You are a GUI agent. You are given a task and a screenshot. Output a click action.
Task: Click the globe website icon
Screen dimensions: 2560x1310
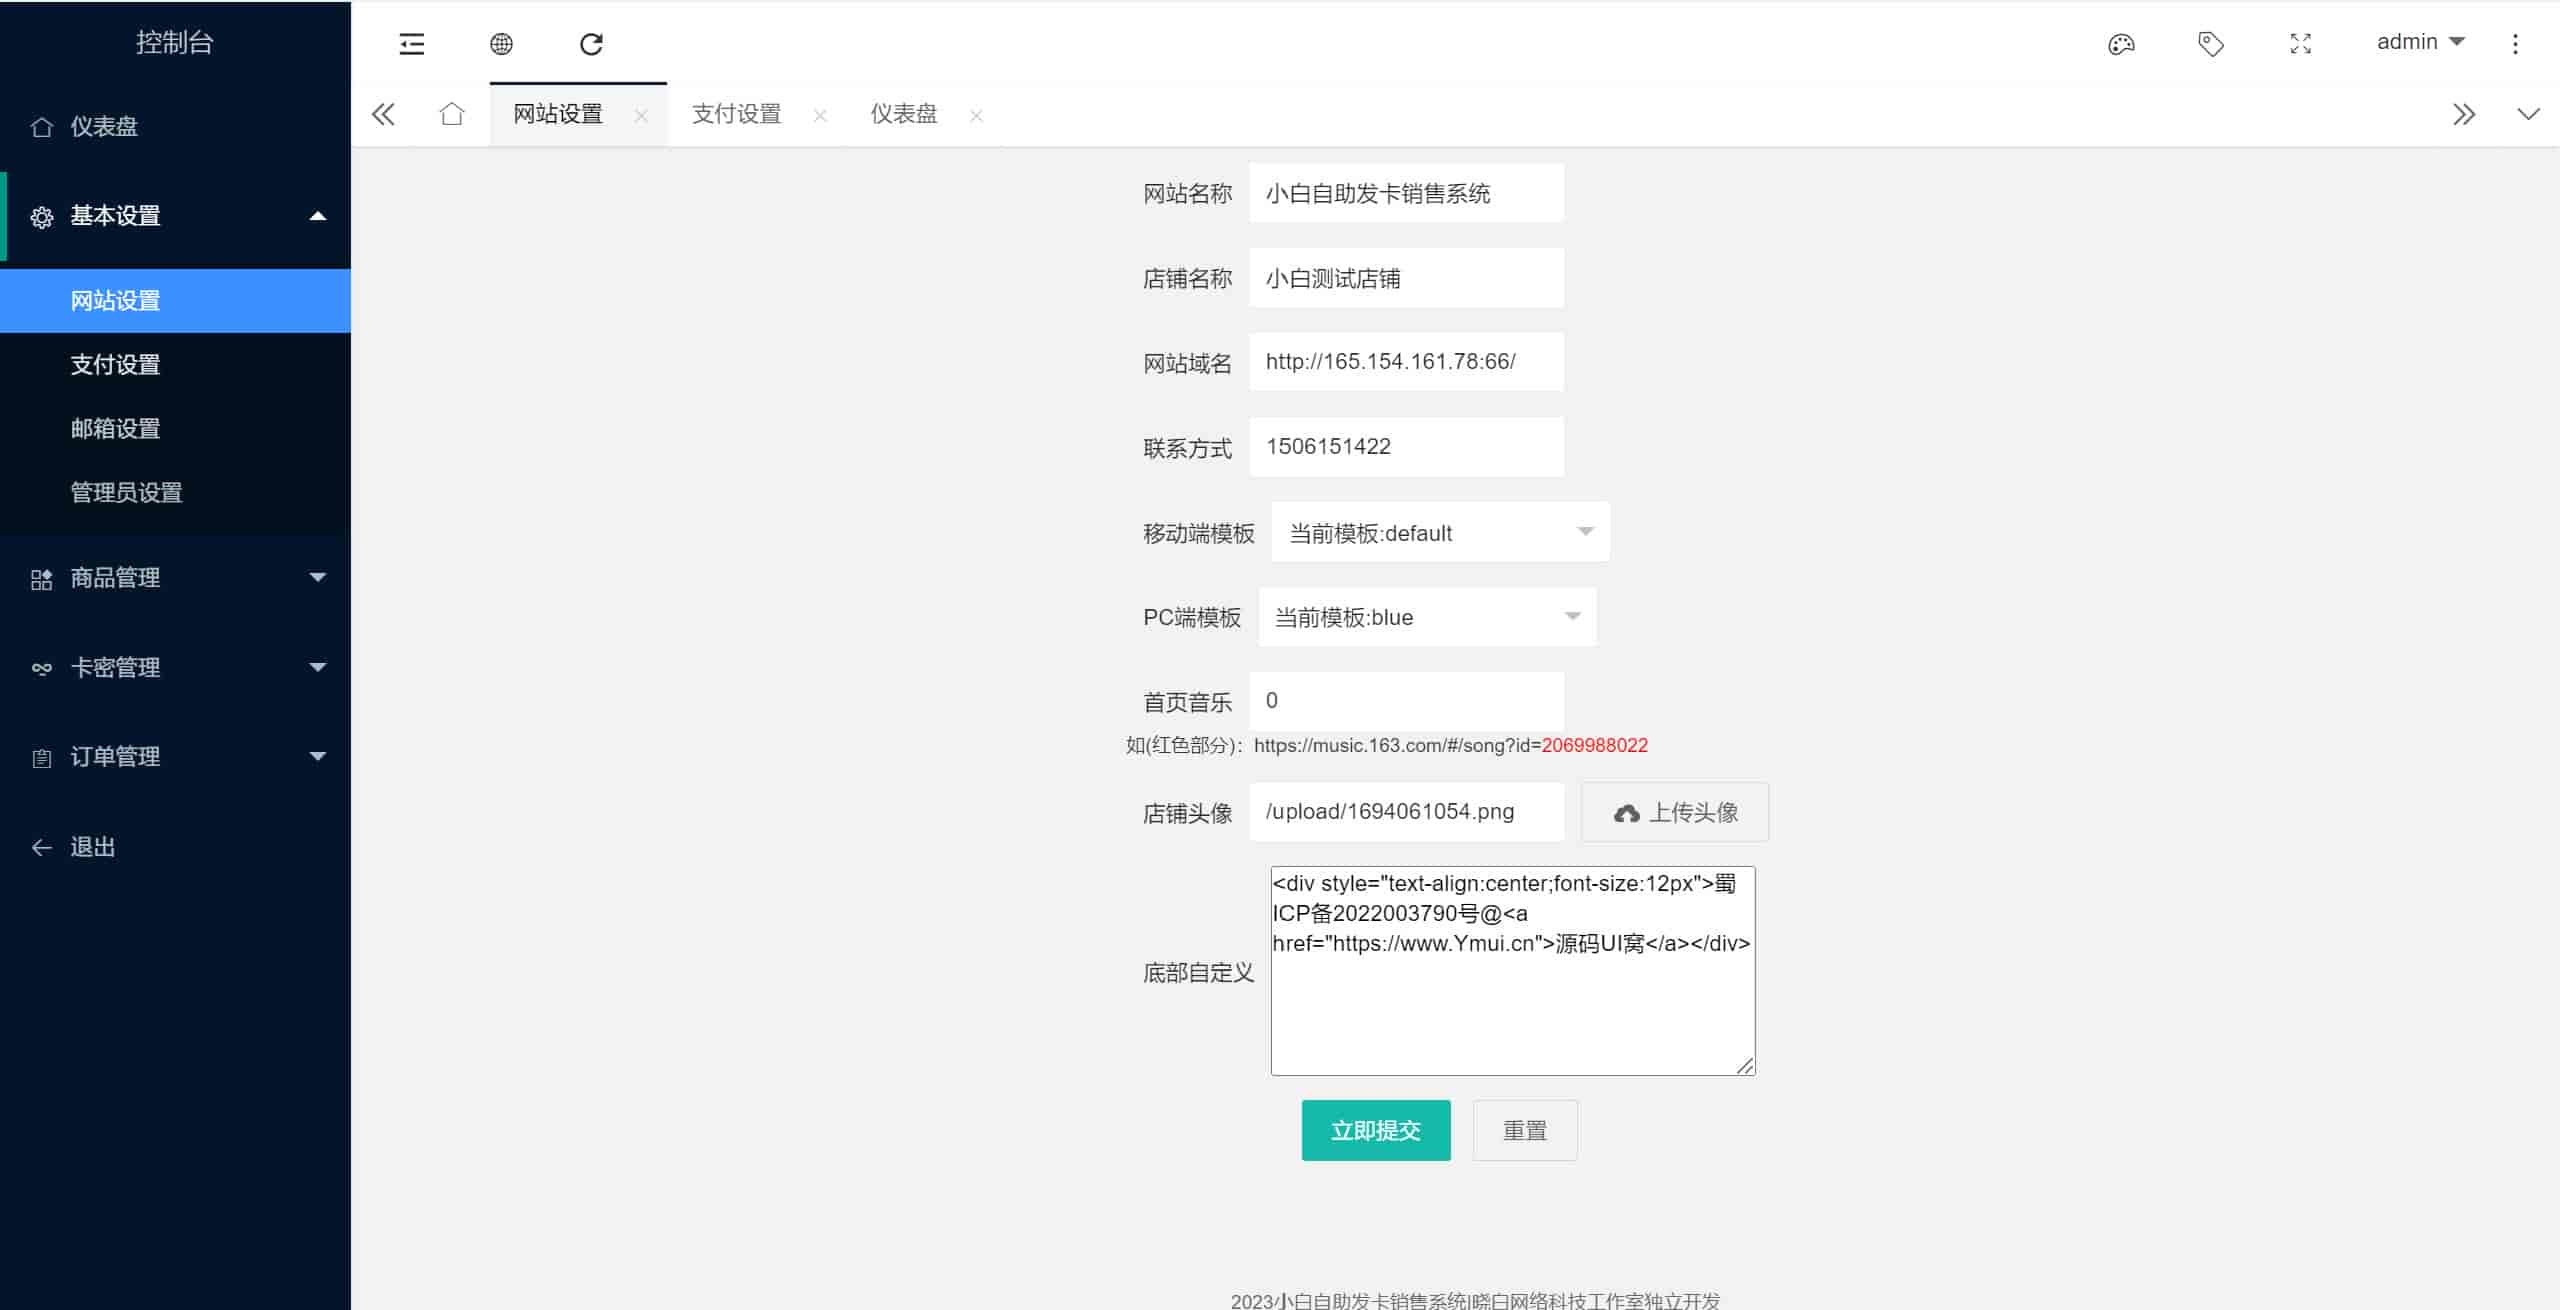tap(501, 44)
